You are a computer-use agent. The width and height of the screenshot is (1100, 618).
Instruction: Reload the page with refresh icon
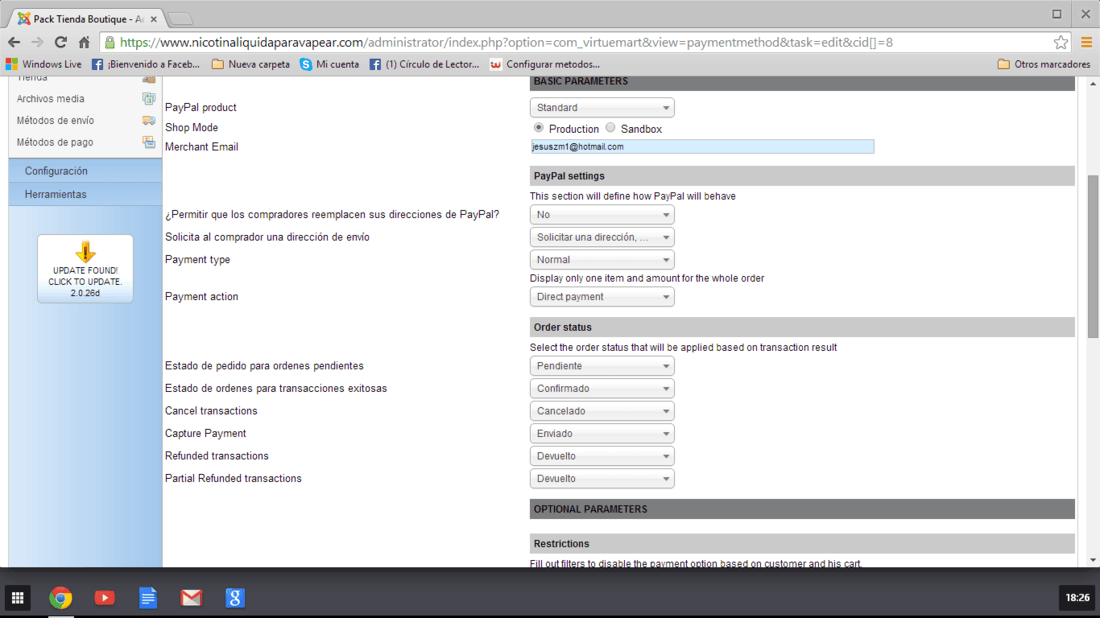61,42
